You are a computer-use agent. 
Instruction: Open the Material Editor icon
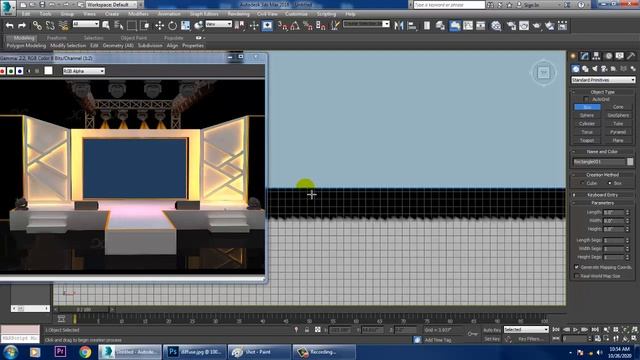[x=496, y=26]
